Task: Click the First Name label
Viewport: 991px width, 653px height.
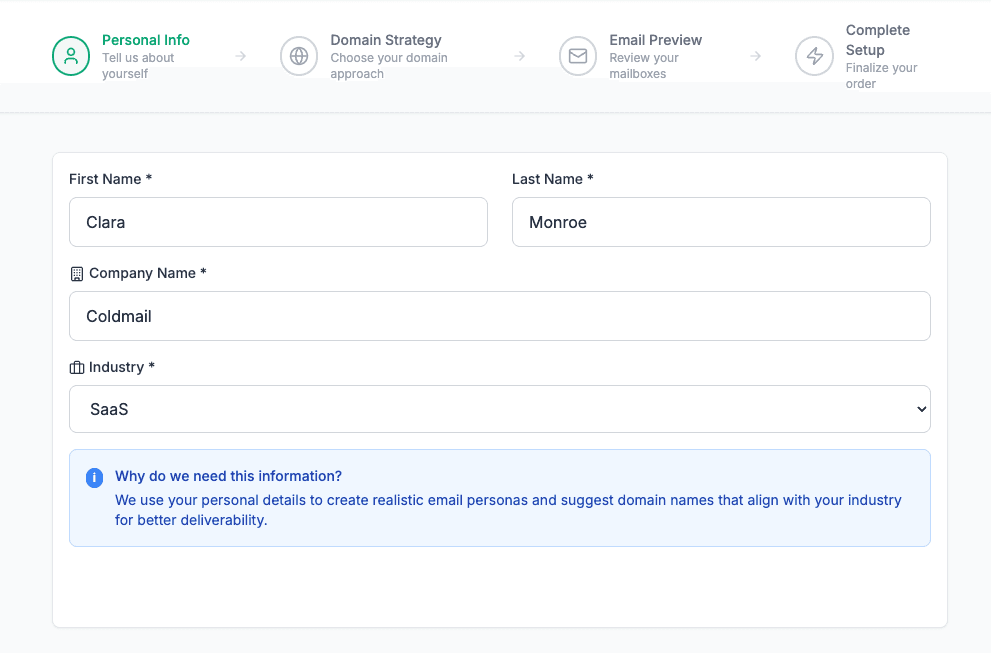Action: tap(110, 179)
